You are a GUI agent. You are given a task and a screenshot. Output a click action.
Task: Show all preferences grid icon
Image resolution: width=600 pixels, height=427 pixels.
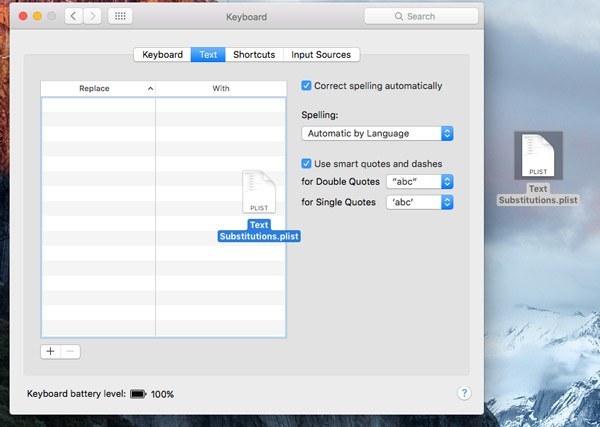120,16
